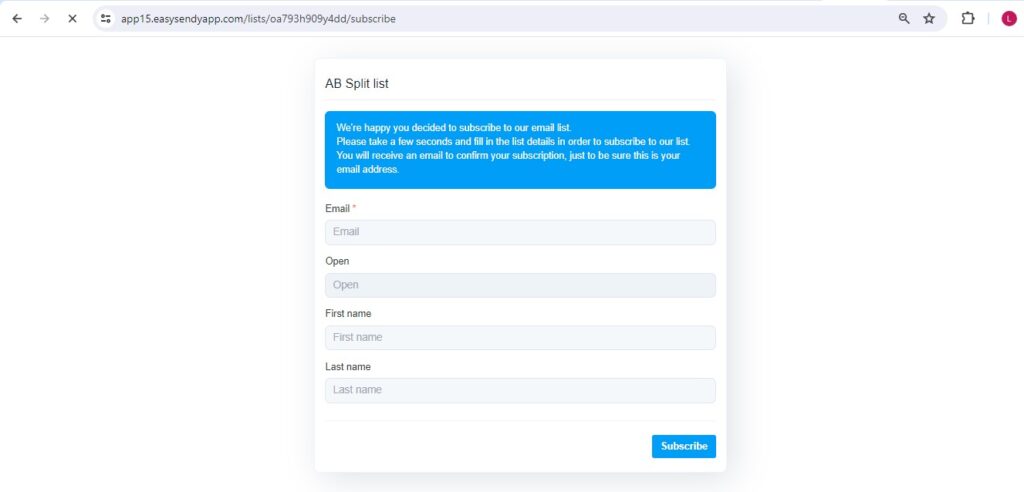Click the Last name label
Screen dimensions: 1024x492
(x=348, y=367)
